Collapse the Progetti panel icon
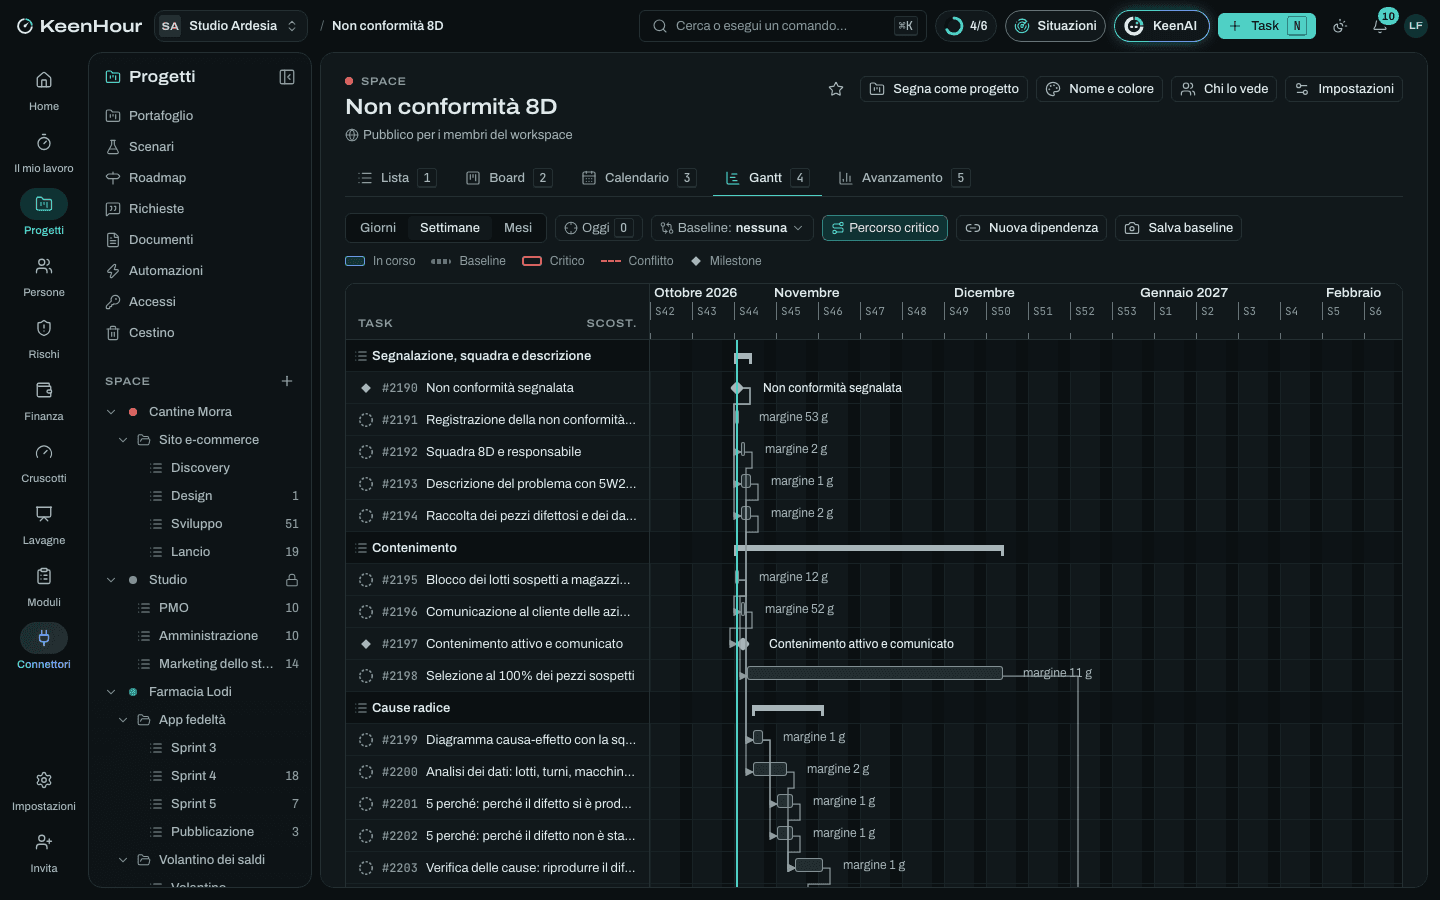The image size is (1440, 900). [x=287, y=77]
